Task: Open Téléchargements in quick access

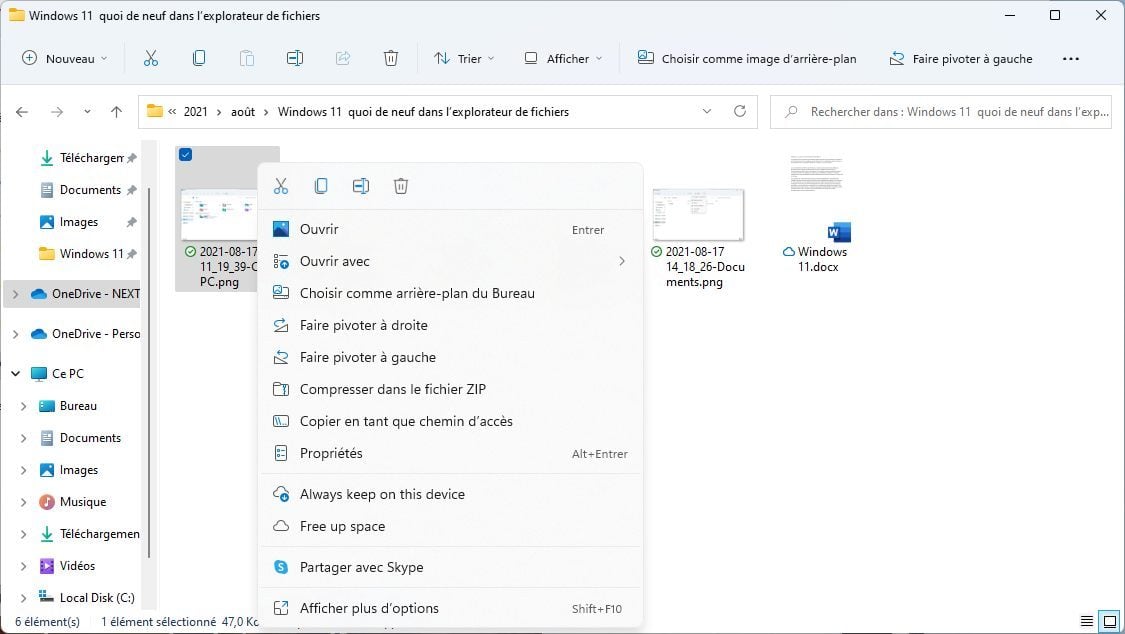Action: (x=88, y=158)
